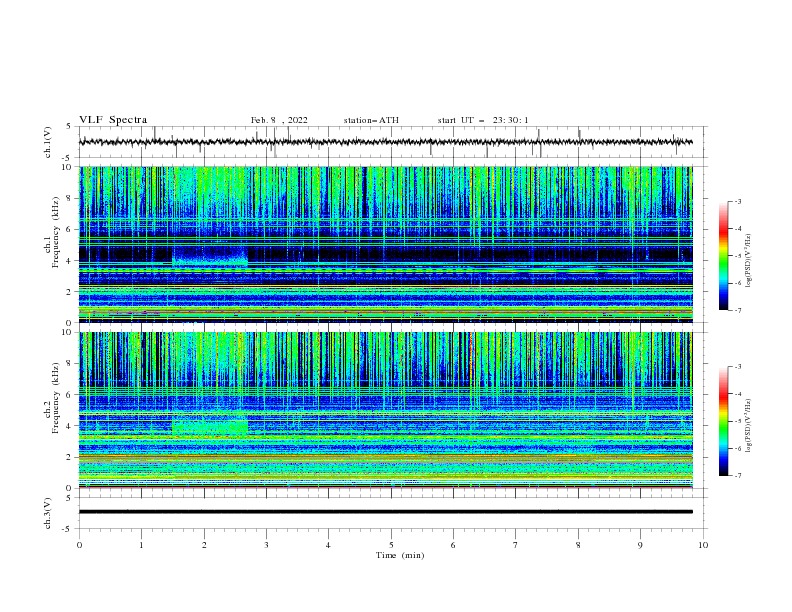Viewport: 792px width, 612px height.
Task: Click time-axis tick label "8" at the bottom
Action: [x=578, y=545]
